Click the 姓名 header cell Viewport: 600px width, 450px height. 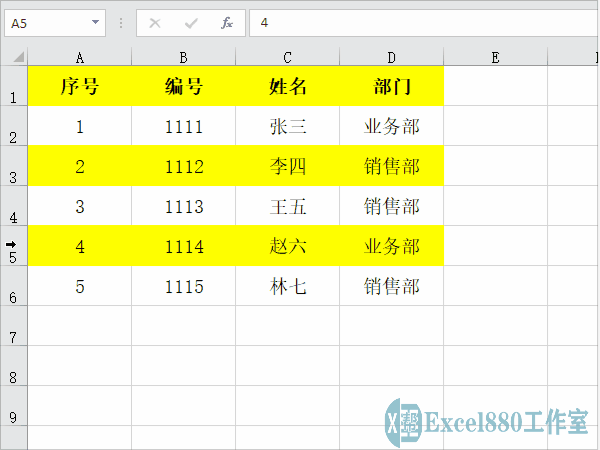(287, 86)
